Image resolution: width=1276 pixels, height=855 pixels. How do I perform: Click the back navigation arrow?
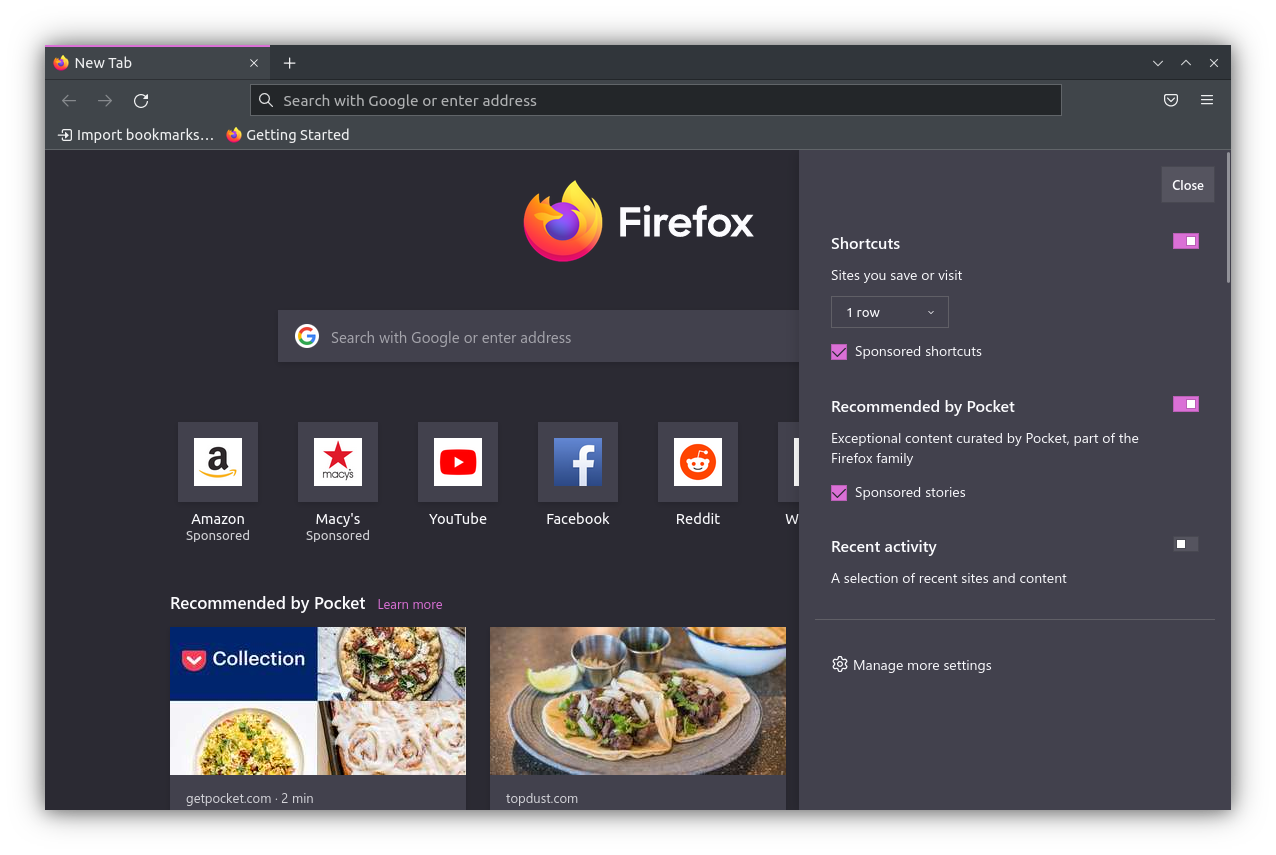point(69,101)
